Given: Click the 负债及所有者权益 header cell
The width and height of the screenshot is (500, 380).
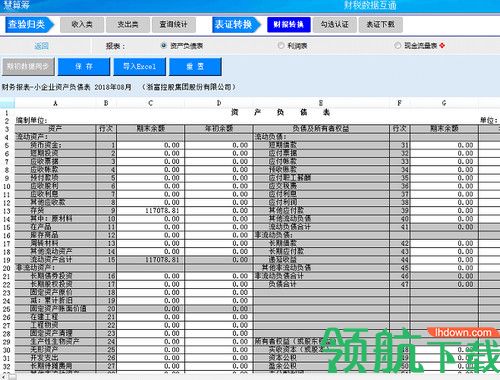Looking at the screenshot, I should click(321, 129).
